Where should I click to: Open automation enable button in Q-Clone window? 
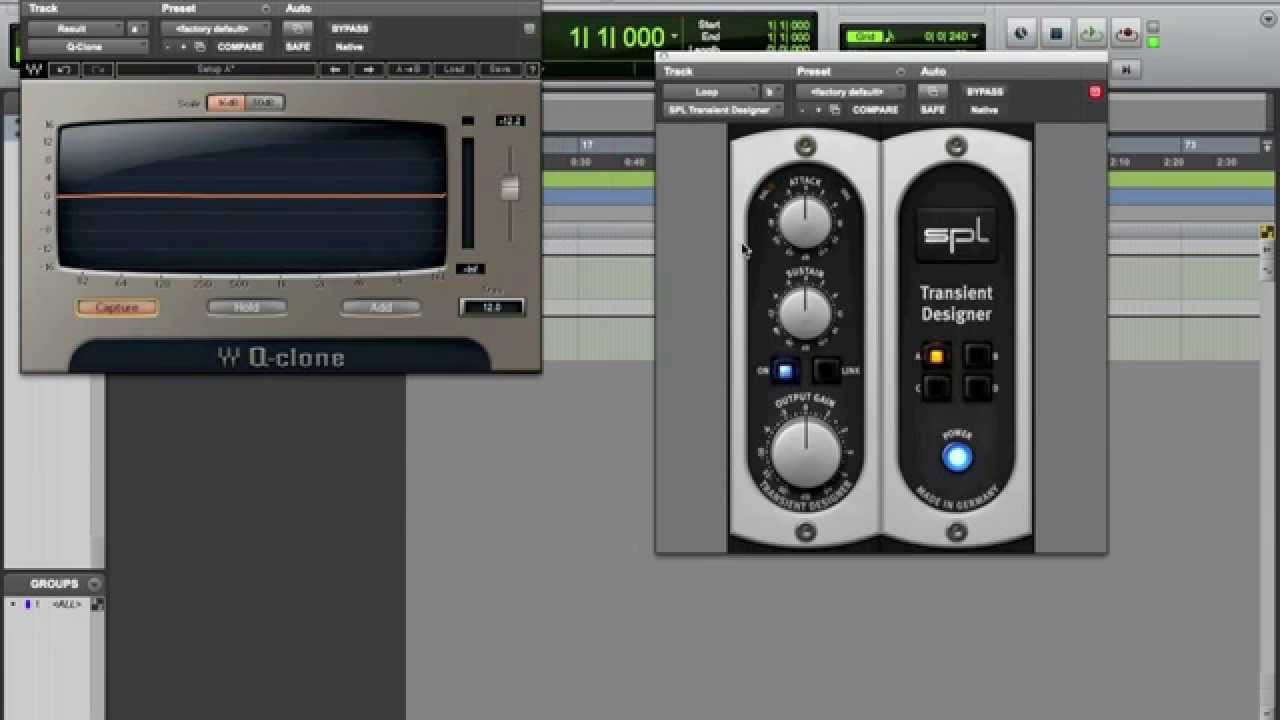point(298,29)
